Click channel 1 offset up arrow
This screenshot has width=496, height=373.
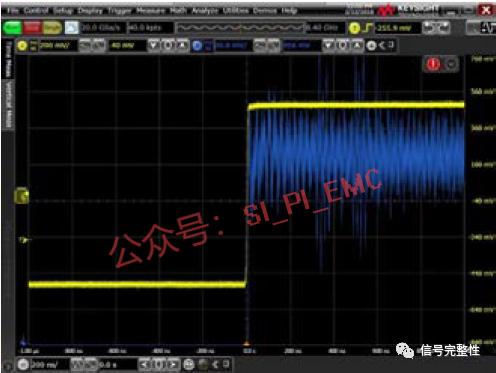click(182, 45)
